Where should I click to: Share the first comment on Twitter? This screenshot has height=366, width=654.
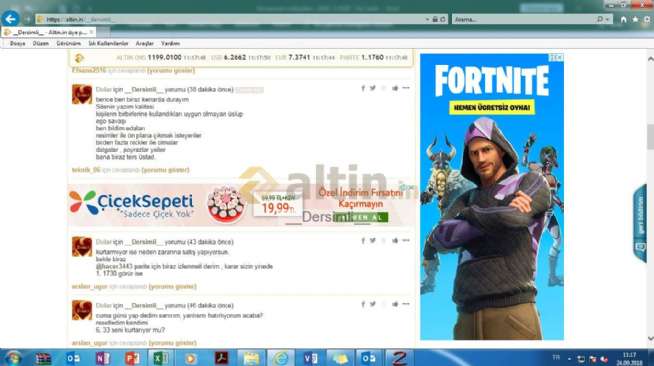[372, 88]
